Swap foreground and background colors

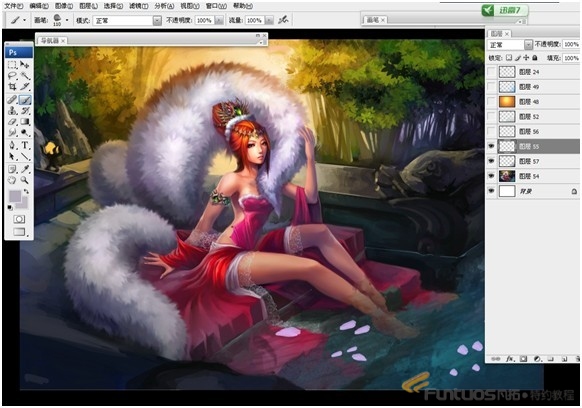coord(27,192)
